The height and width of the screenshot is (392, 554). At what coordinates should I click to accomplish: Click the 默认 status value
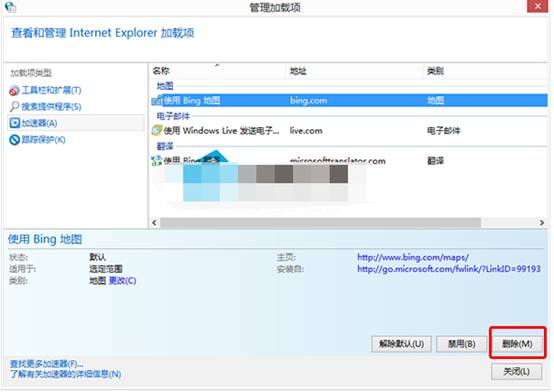click(98, 257)
